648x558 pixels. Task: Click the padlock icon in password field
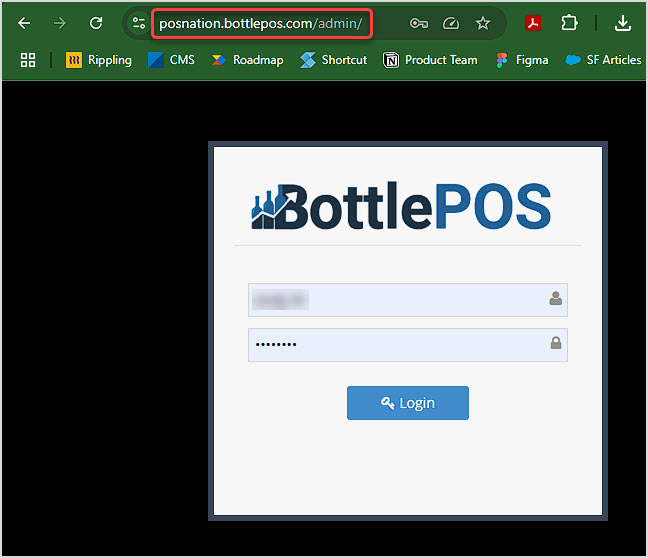(x=556, y=343)
